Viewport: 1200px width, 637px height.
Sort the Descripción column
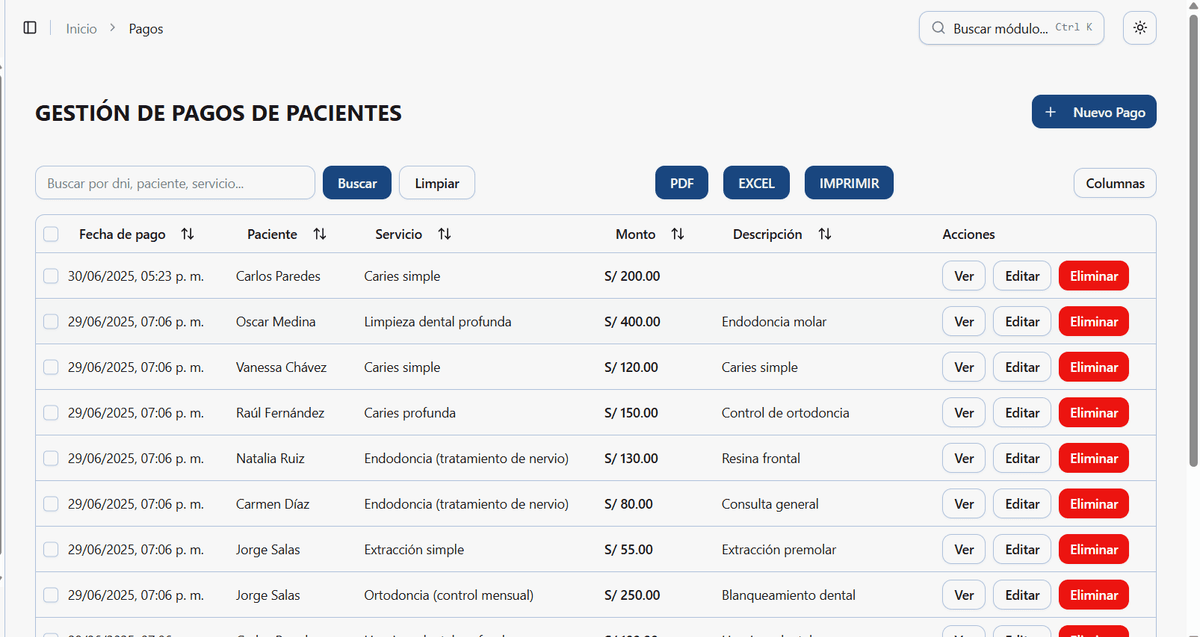click(x=823, y=233)
